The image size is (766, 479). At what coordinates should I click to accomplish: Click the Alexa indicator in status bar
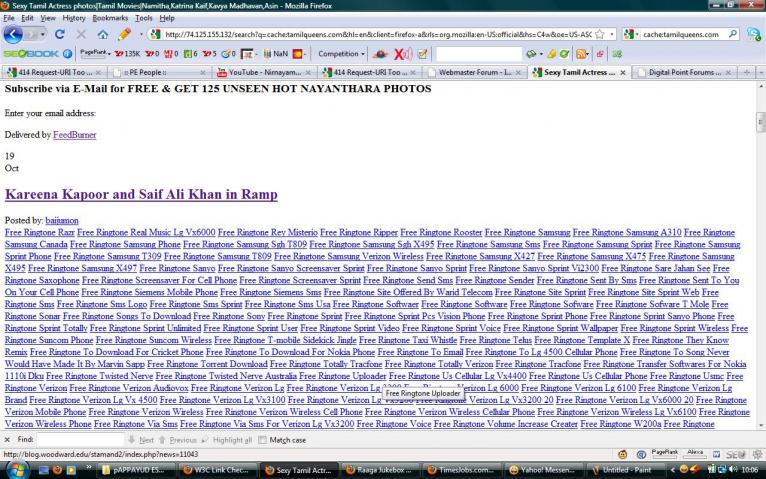[x=695, y=454]
